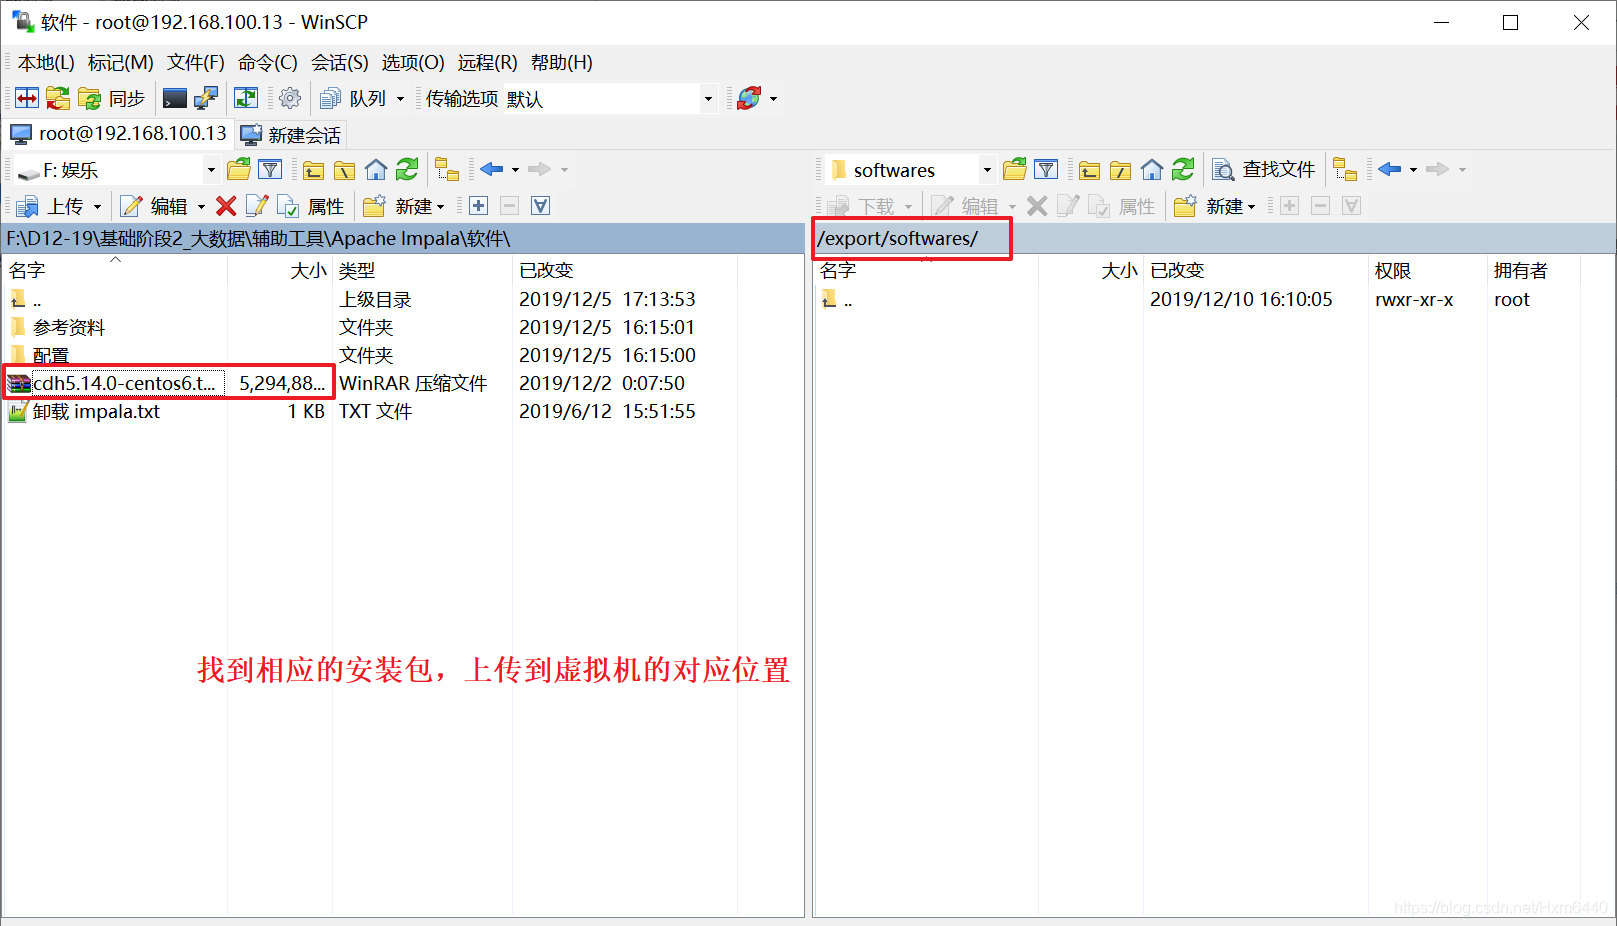The image size is (1617, 926).
Task: Open local 属性 properties
Action: 311,206
